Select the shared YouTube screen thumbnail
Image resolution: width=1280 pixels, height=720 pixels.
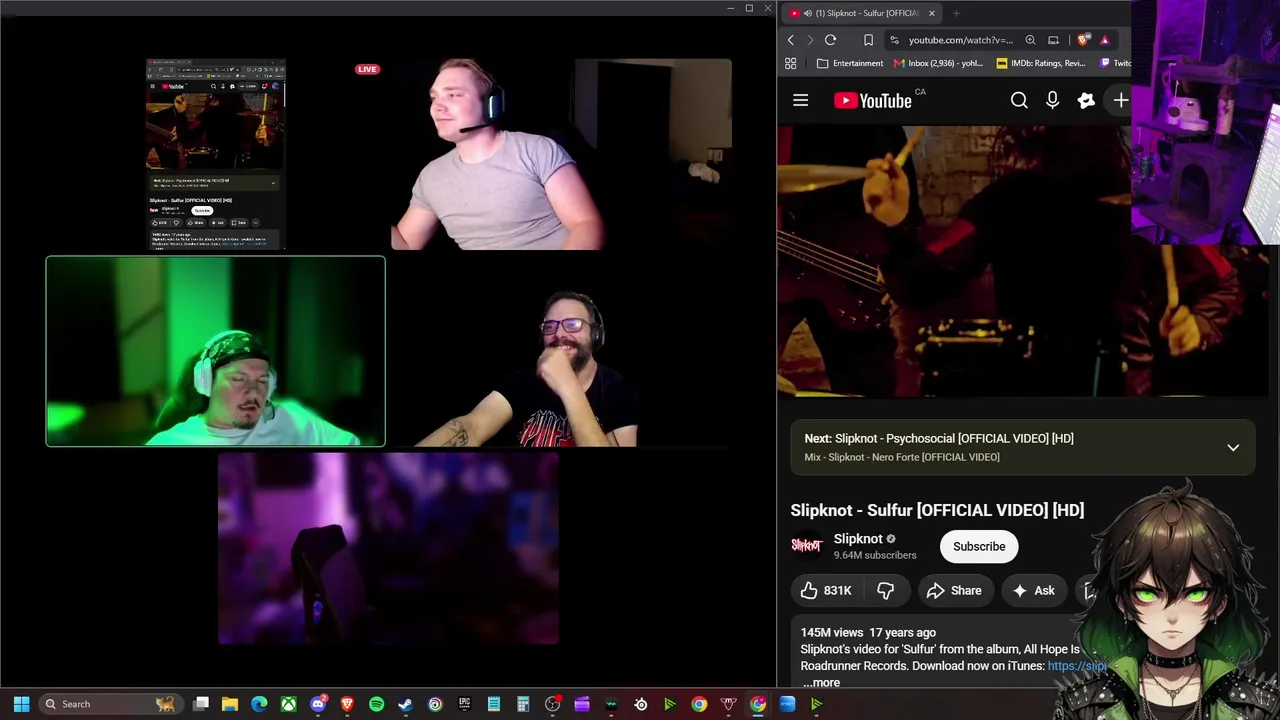click(x=215, y=154)
